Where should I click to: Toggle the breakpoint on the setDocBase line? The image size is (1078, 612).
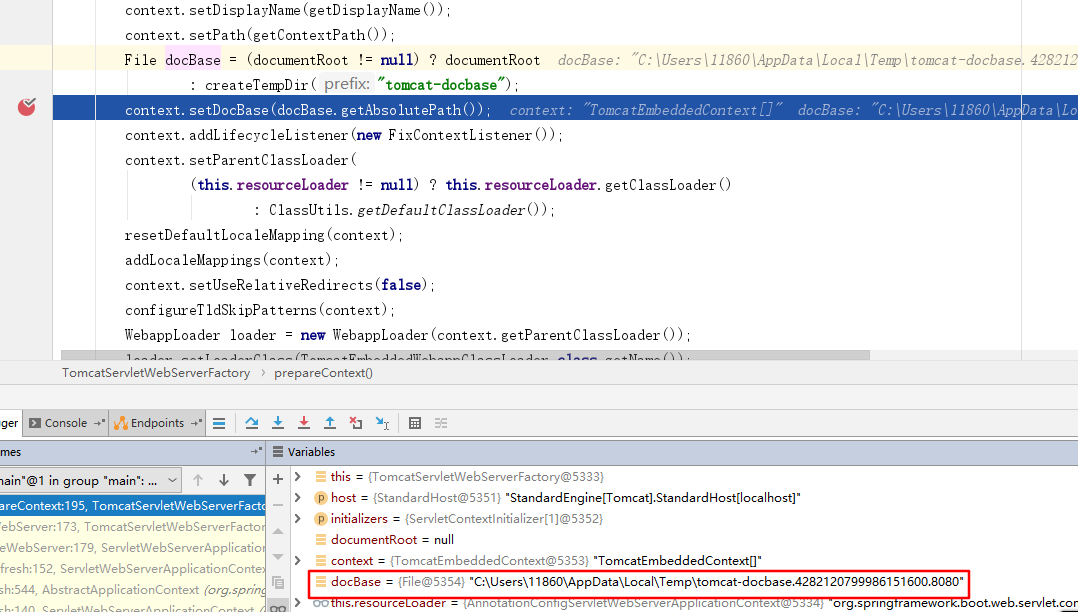[x=27, y=107]
